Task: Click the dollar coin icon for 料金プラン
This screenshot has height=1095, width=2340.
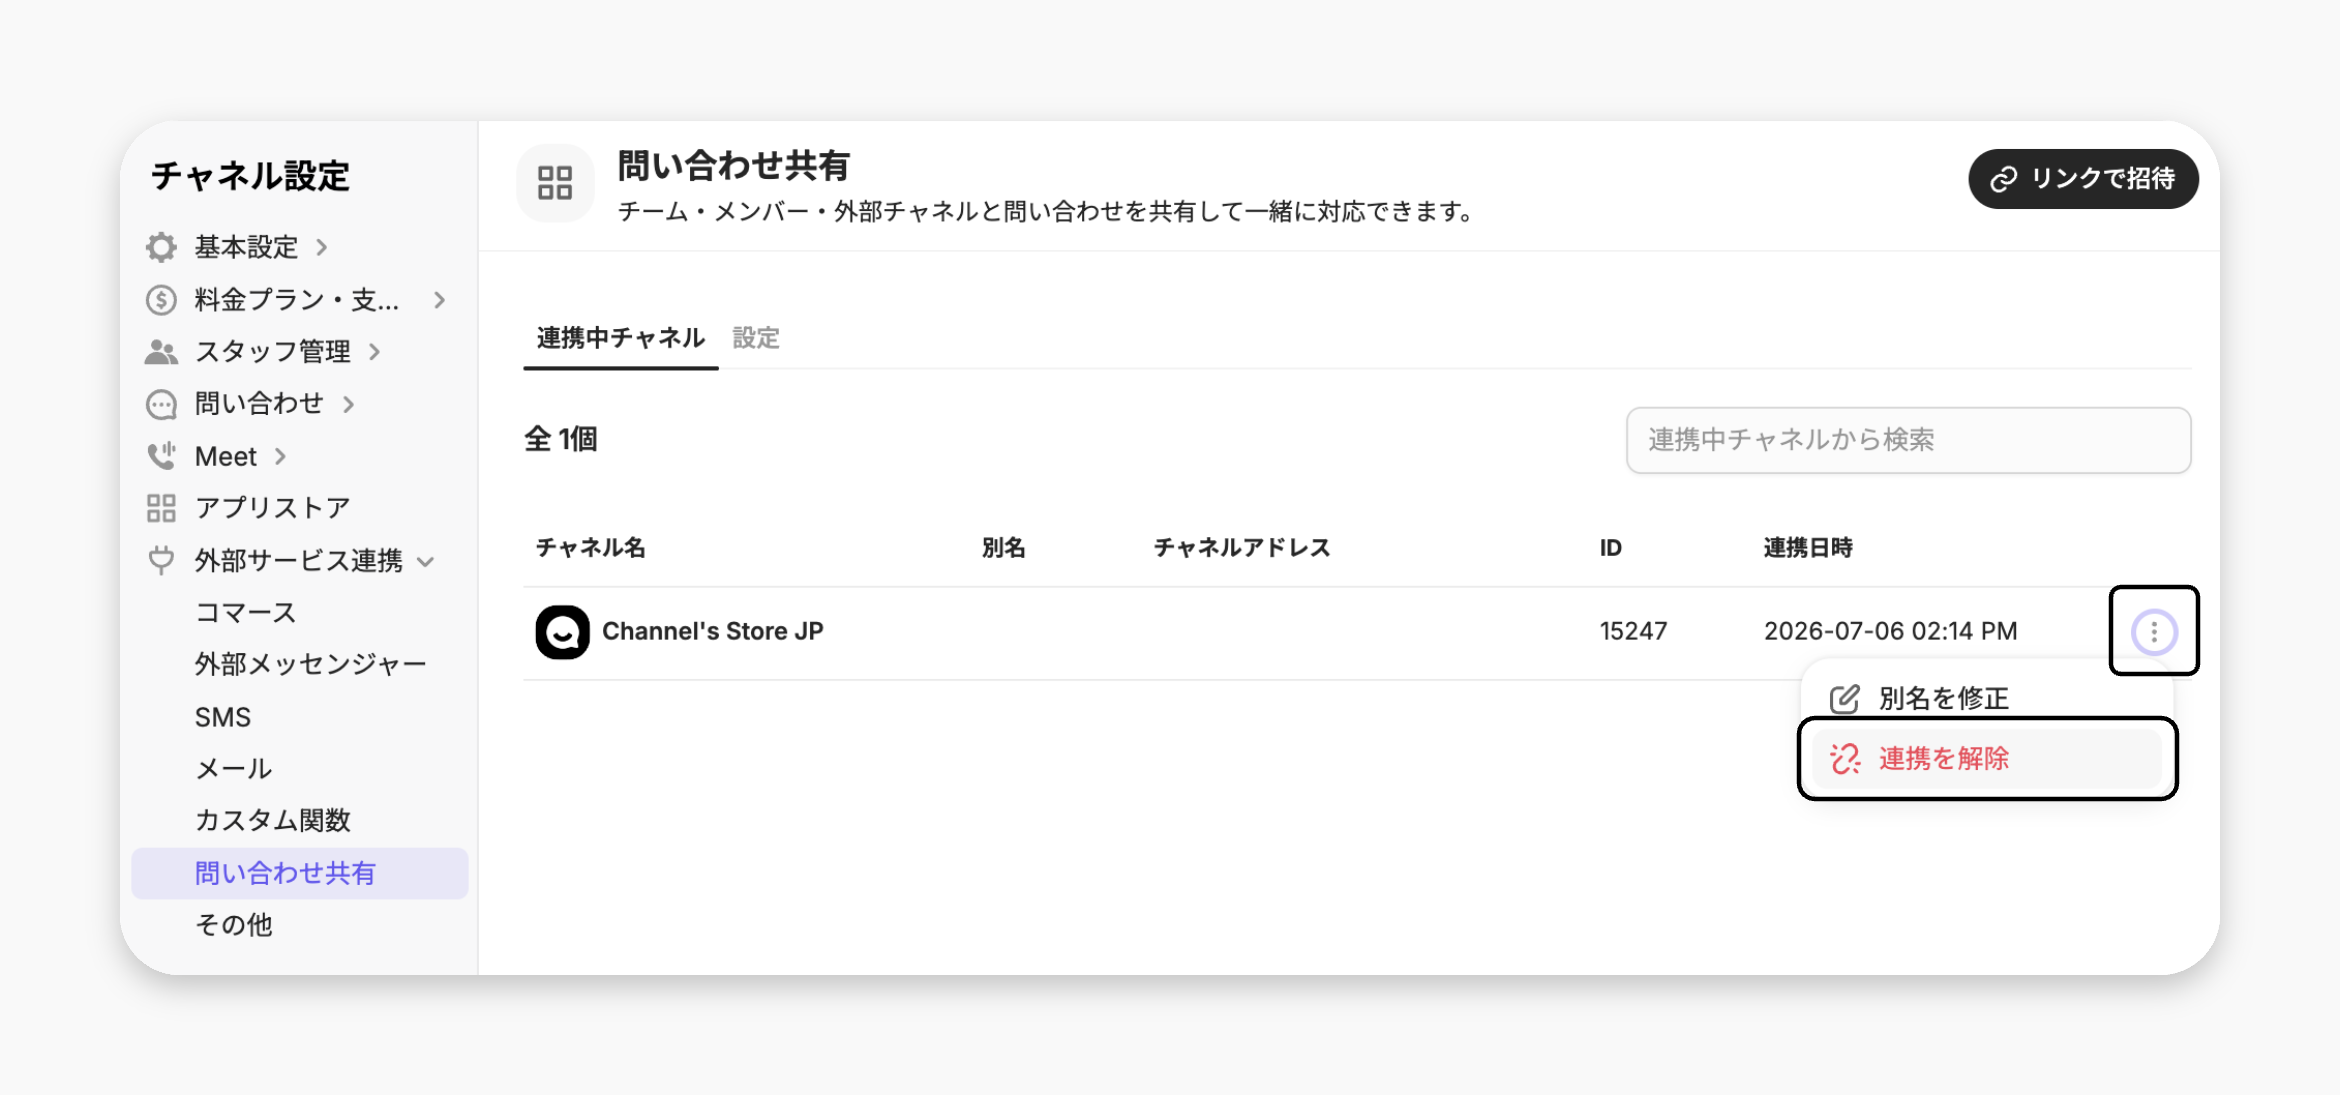Action: (161, 299)
